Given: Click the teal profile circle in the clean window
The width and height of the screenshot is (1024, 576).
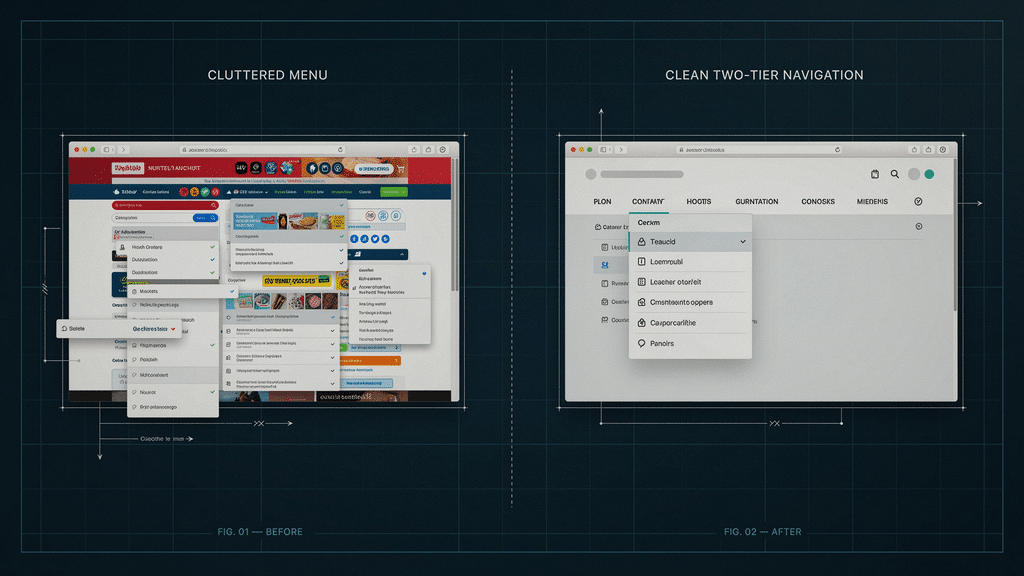Looking at the screenshot, I should (x=929, y=174).
